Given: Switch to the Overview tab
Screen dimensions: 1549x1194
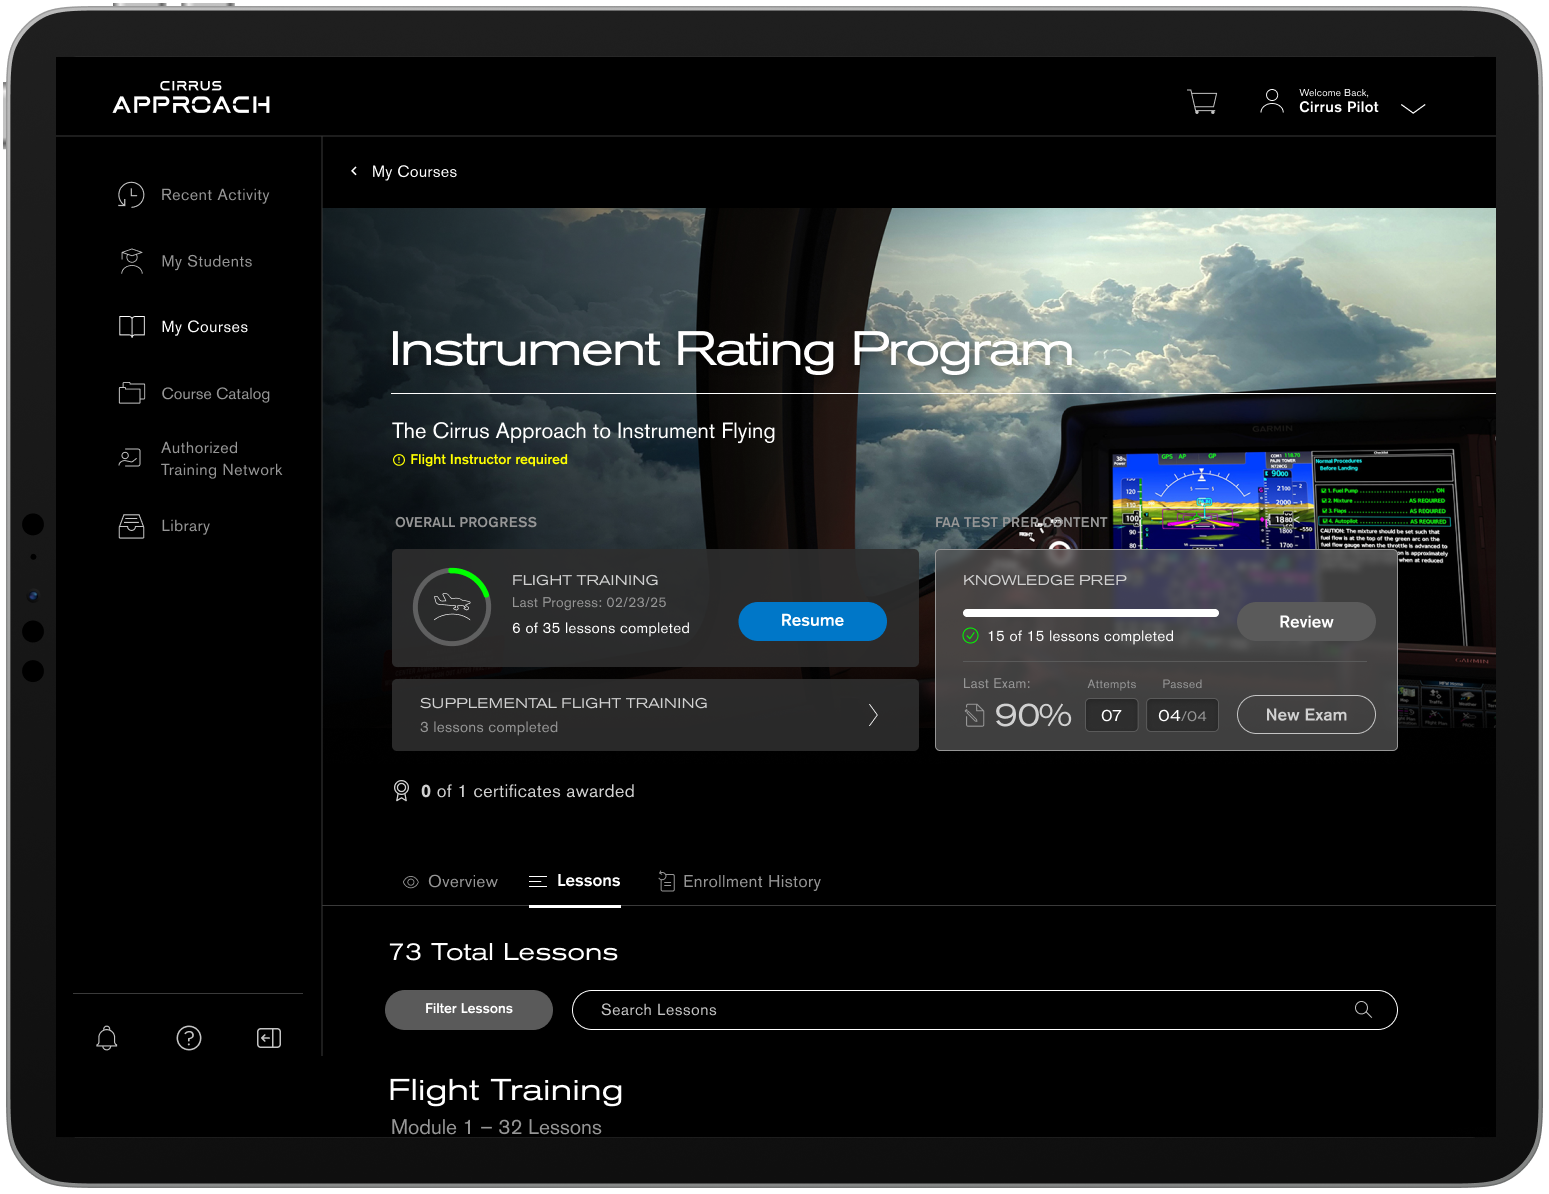Looking at the screenshot, I should [x=463, y=881].
